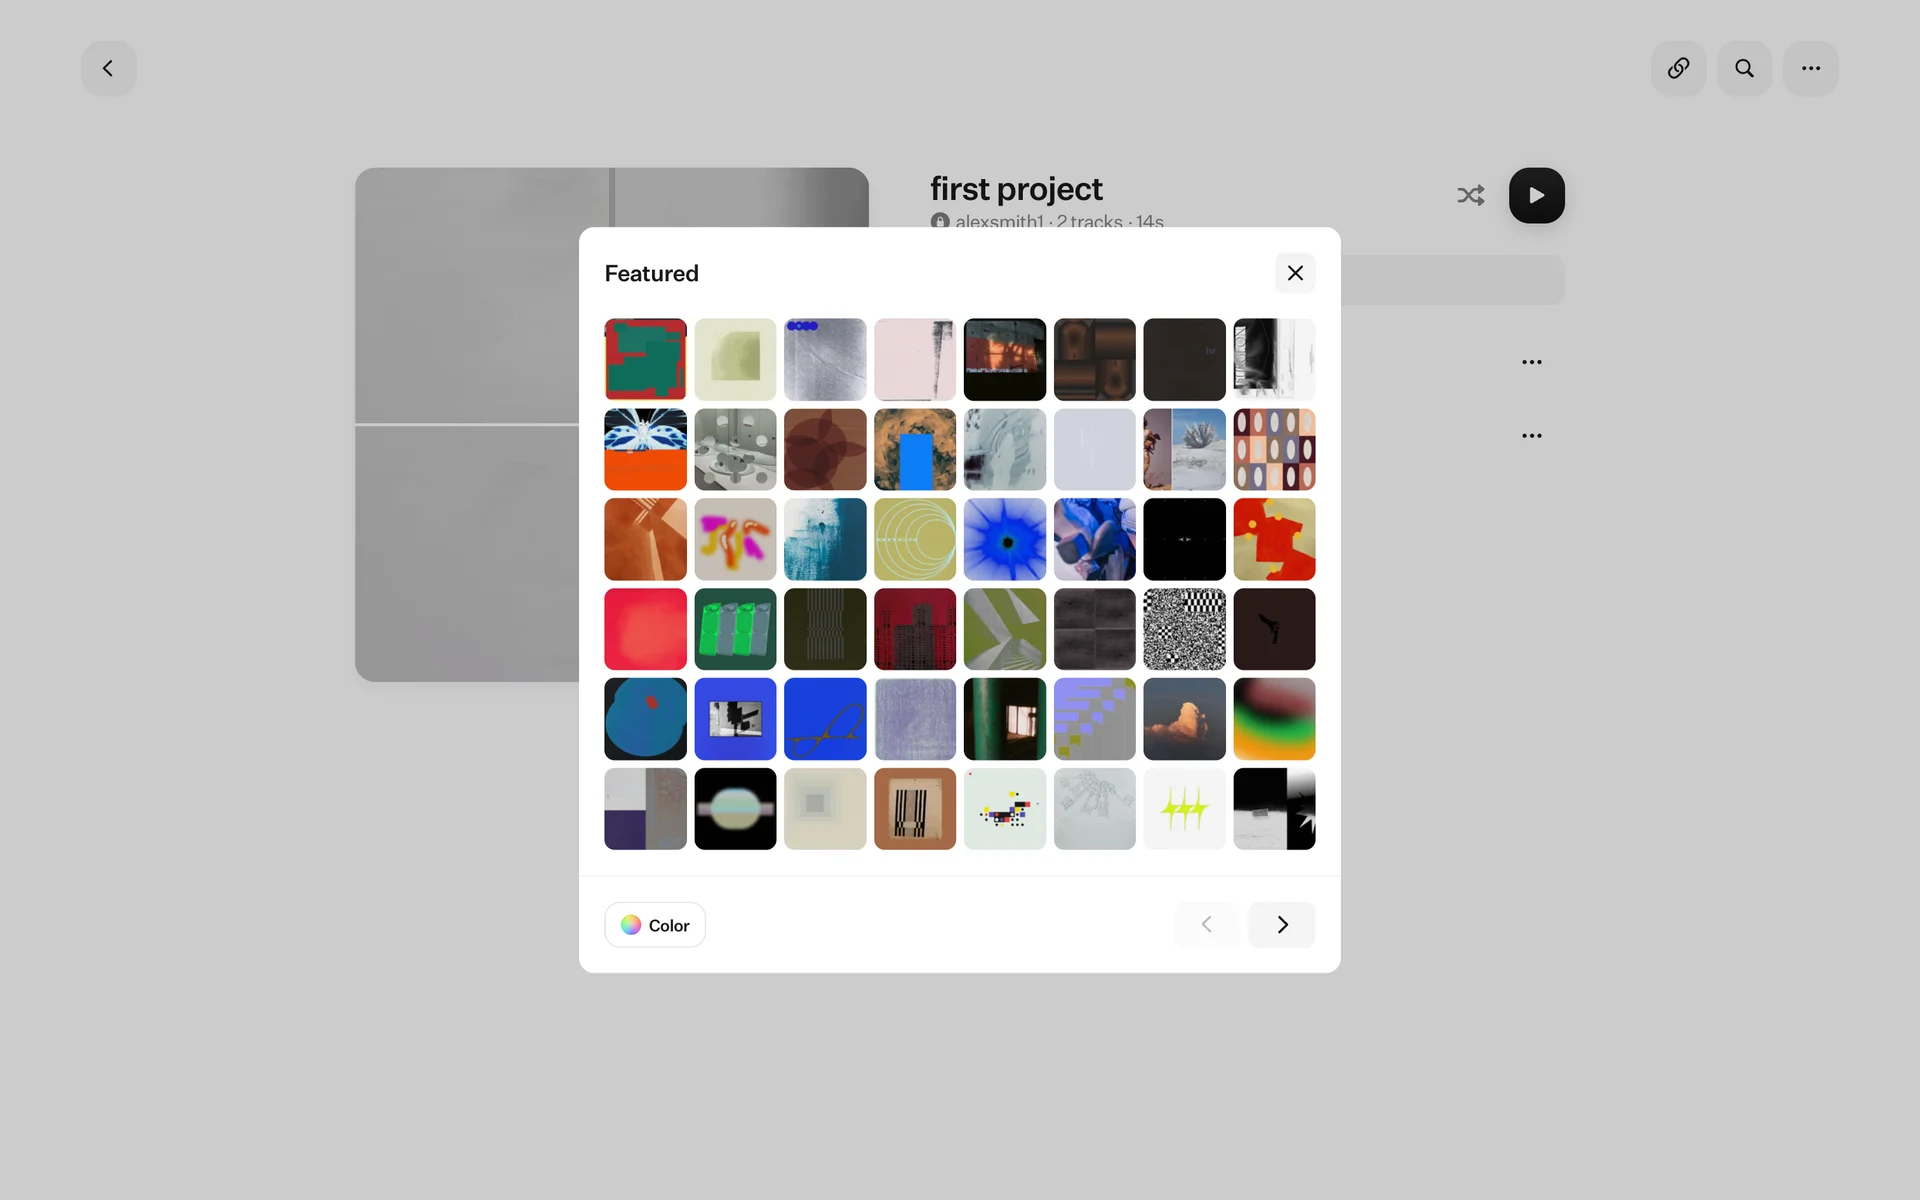Screen dimensions: 1920x1200
Task: Choose the blue starburst cover image
Action: click(x=1004, y=539)
